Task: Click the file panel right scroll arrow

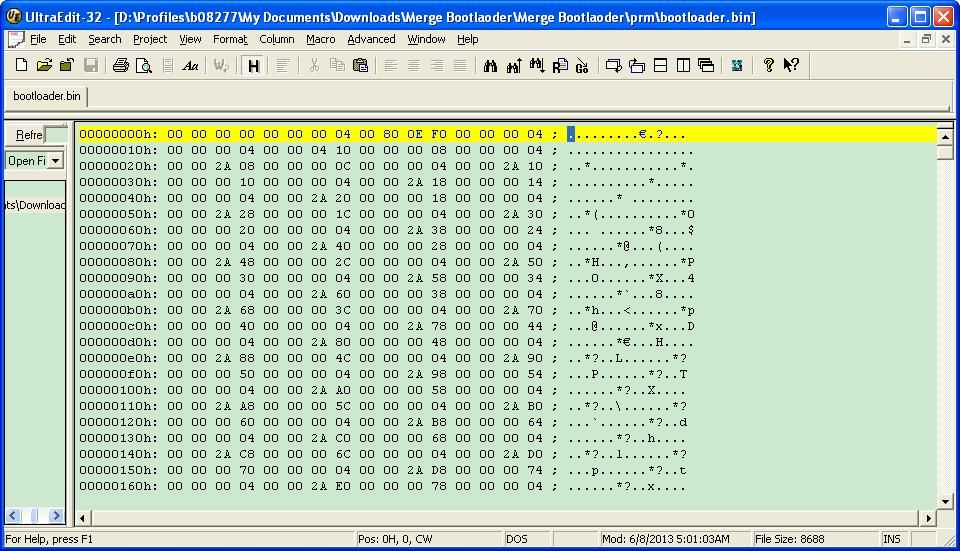Action: (x=56, y=515)
